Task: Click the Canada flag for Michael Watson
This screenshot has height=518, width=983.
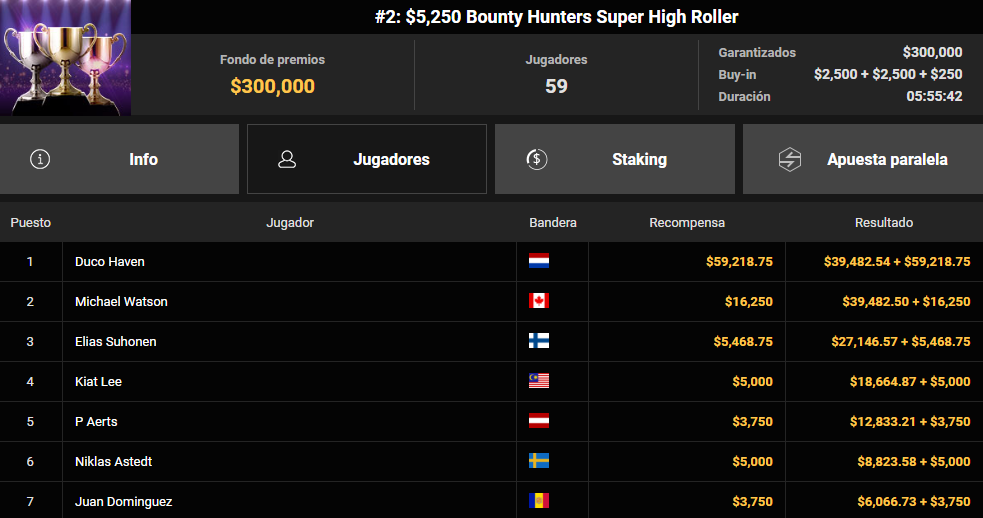Action: coord(539,301)
